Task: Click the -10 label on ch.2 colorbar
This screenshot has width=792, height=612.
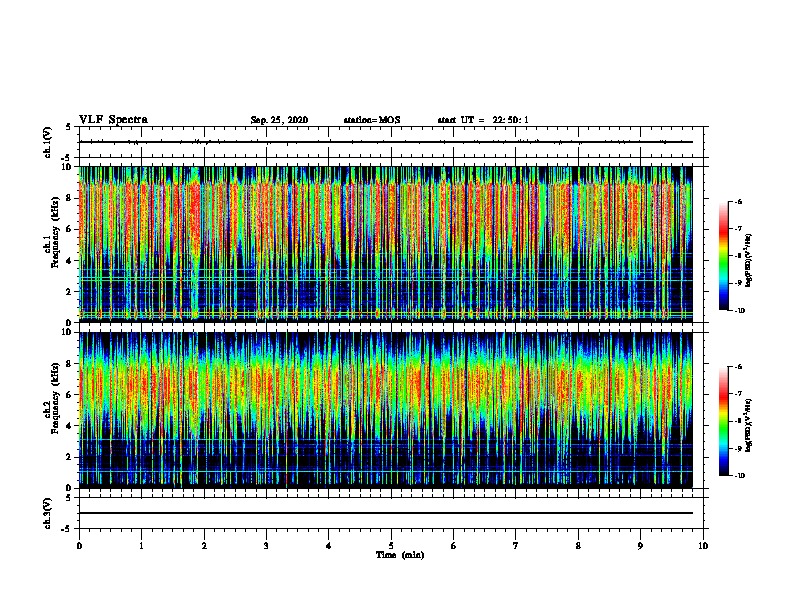Action: coord(739,476)
